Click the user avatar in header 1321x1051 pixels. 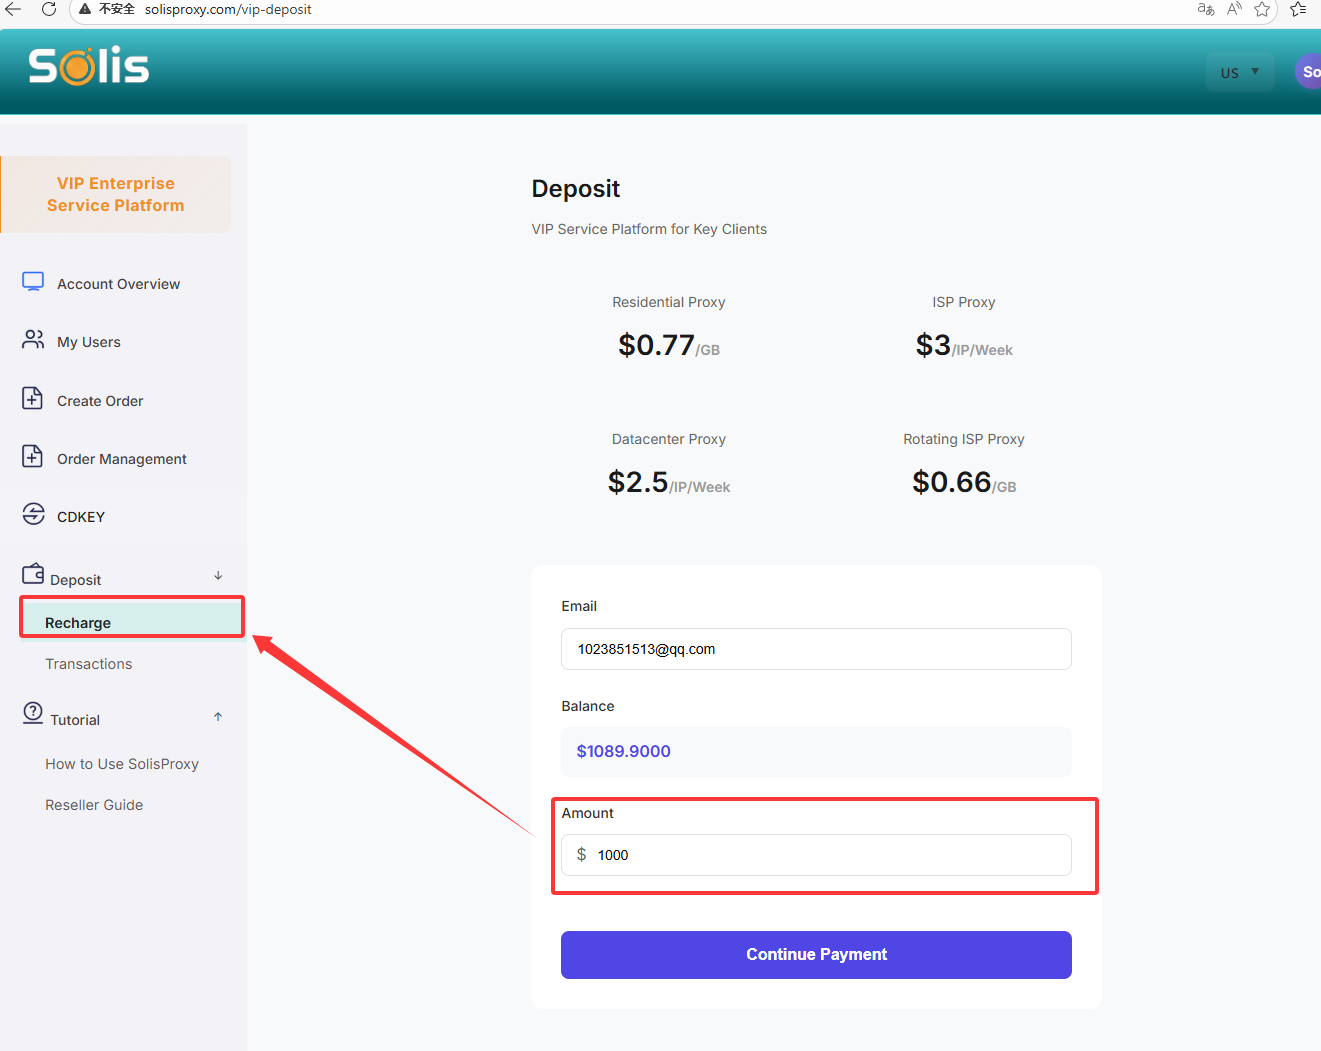[1308, 71]
